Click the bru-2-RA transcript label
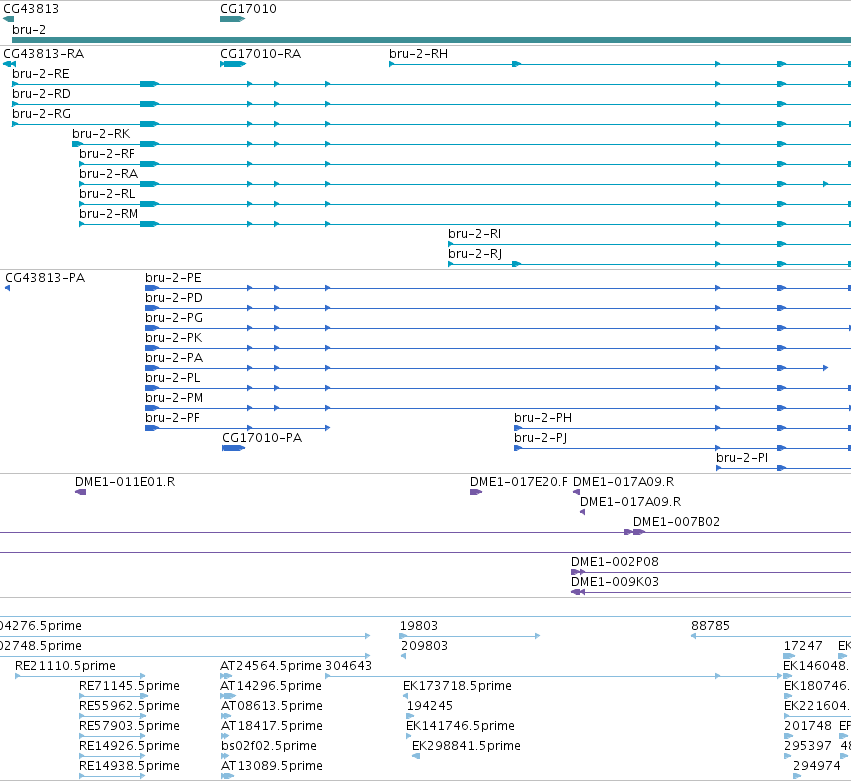The height and width of the screenshot is (781, 851). 109,174
